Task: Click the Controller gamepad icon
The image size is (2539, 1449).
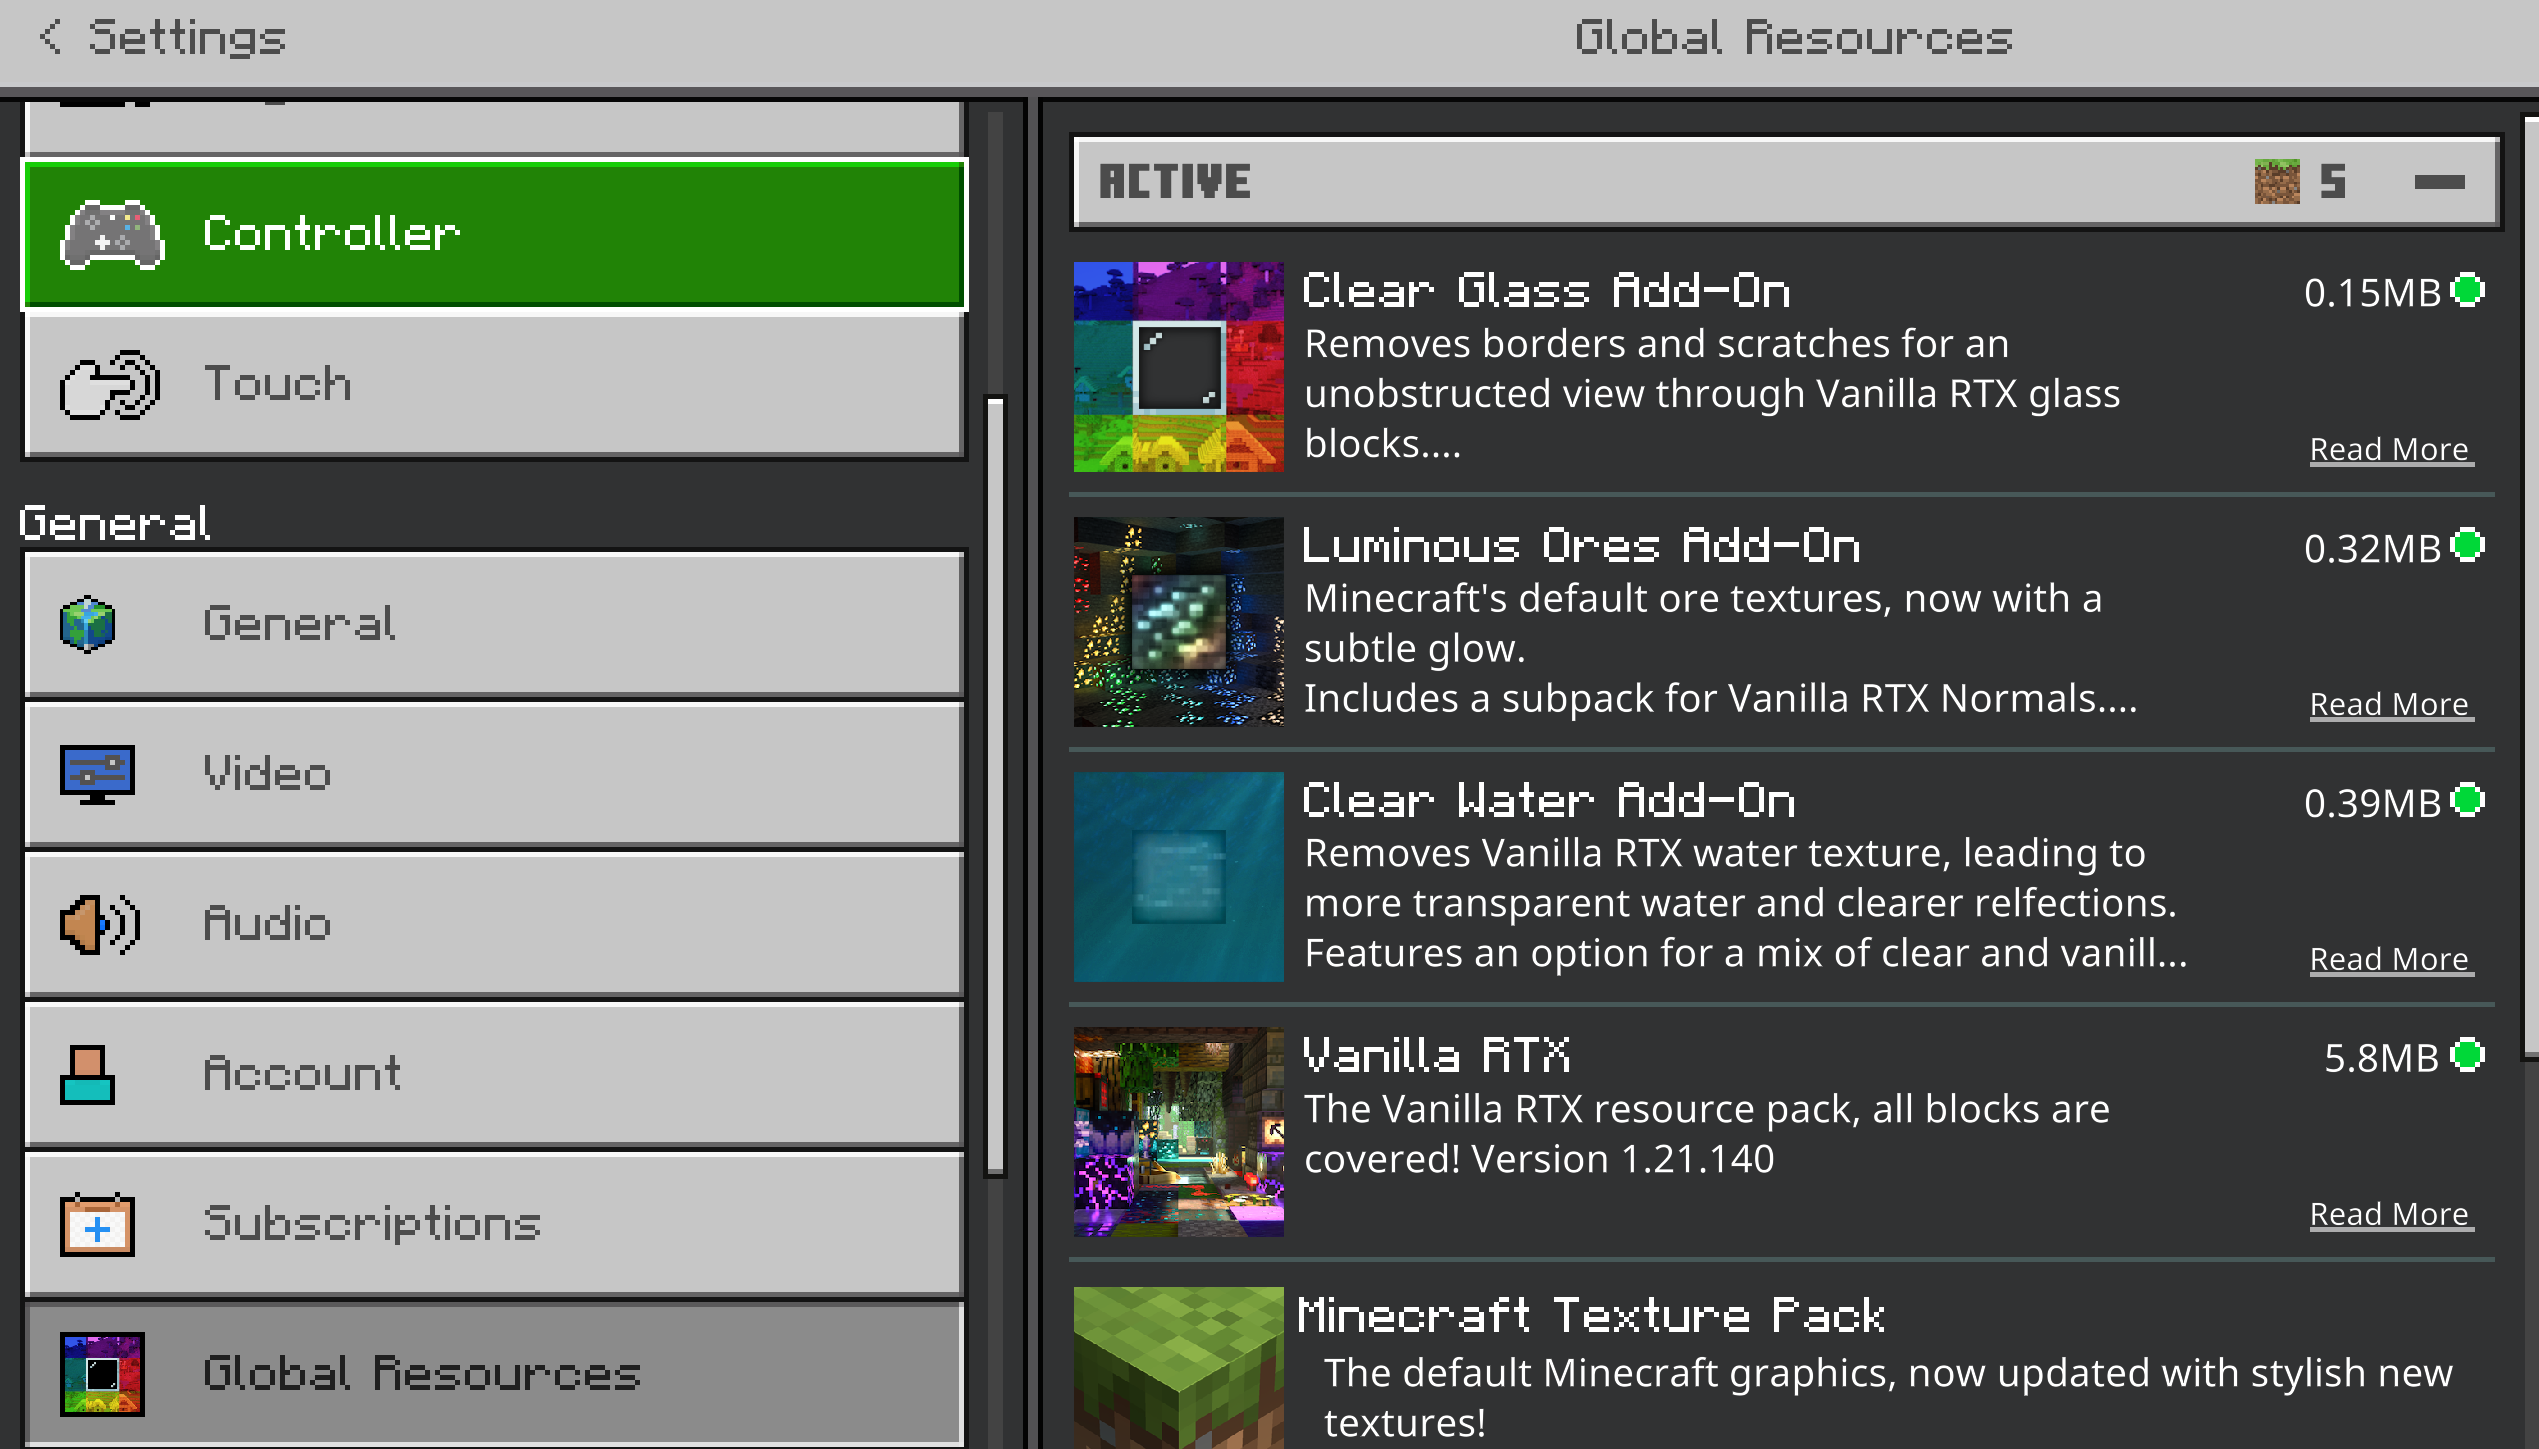Action: pyautogui.click(x=112, y=235)
